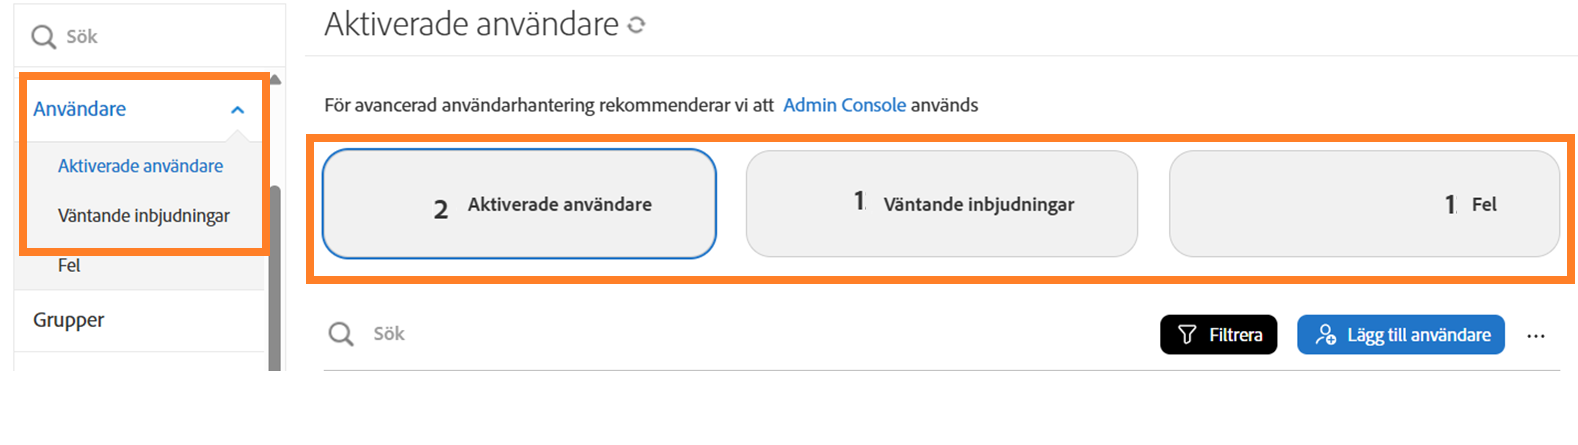The width and height of the screenshot is (1578, 445).
Task: Click the sidebar vertical scrollbar thumb
Action: tap(275, 280)
